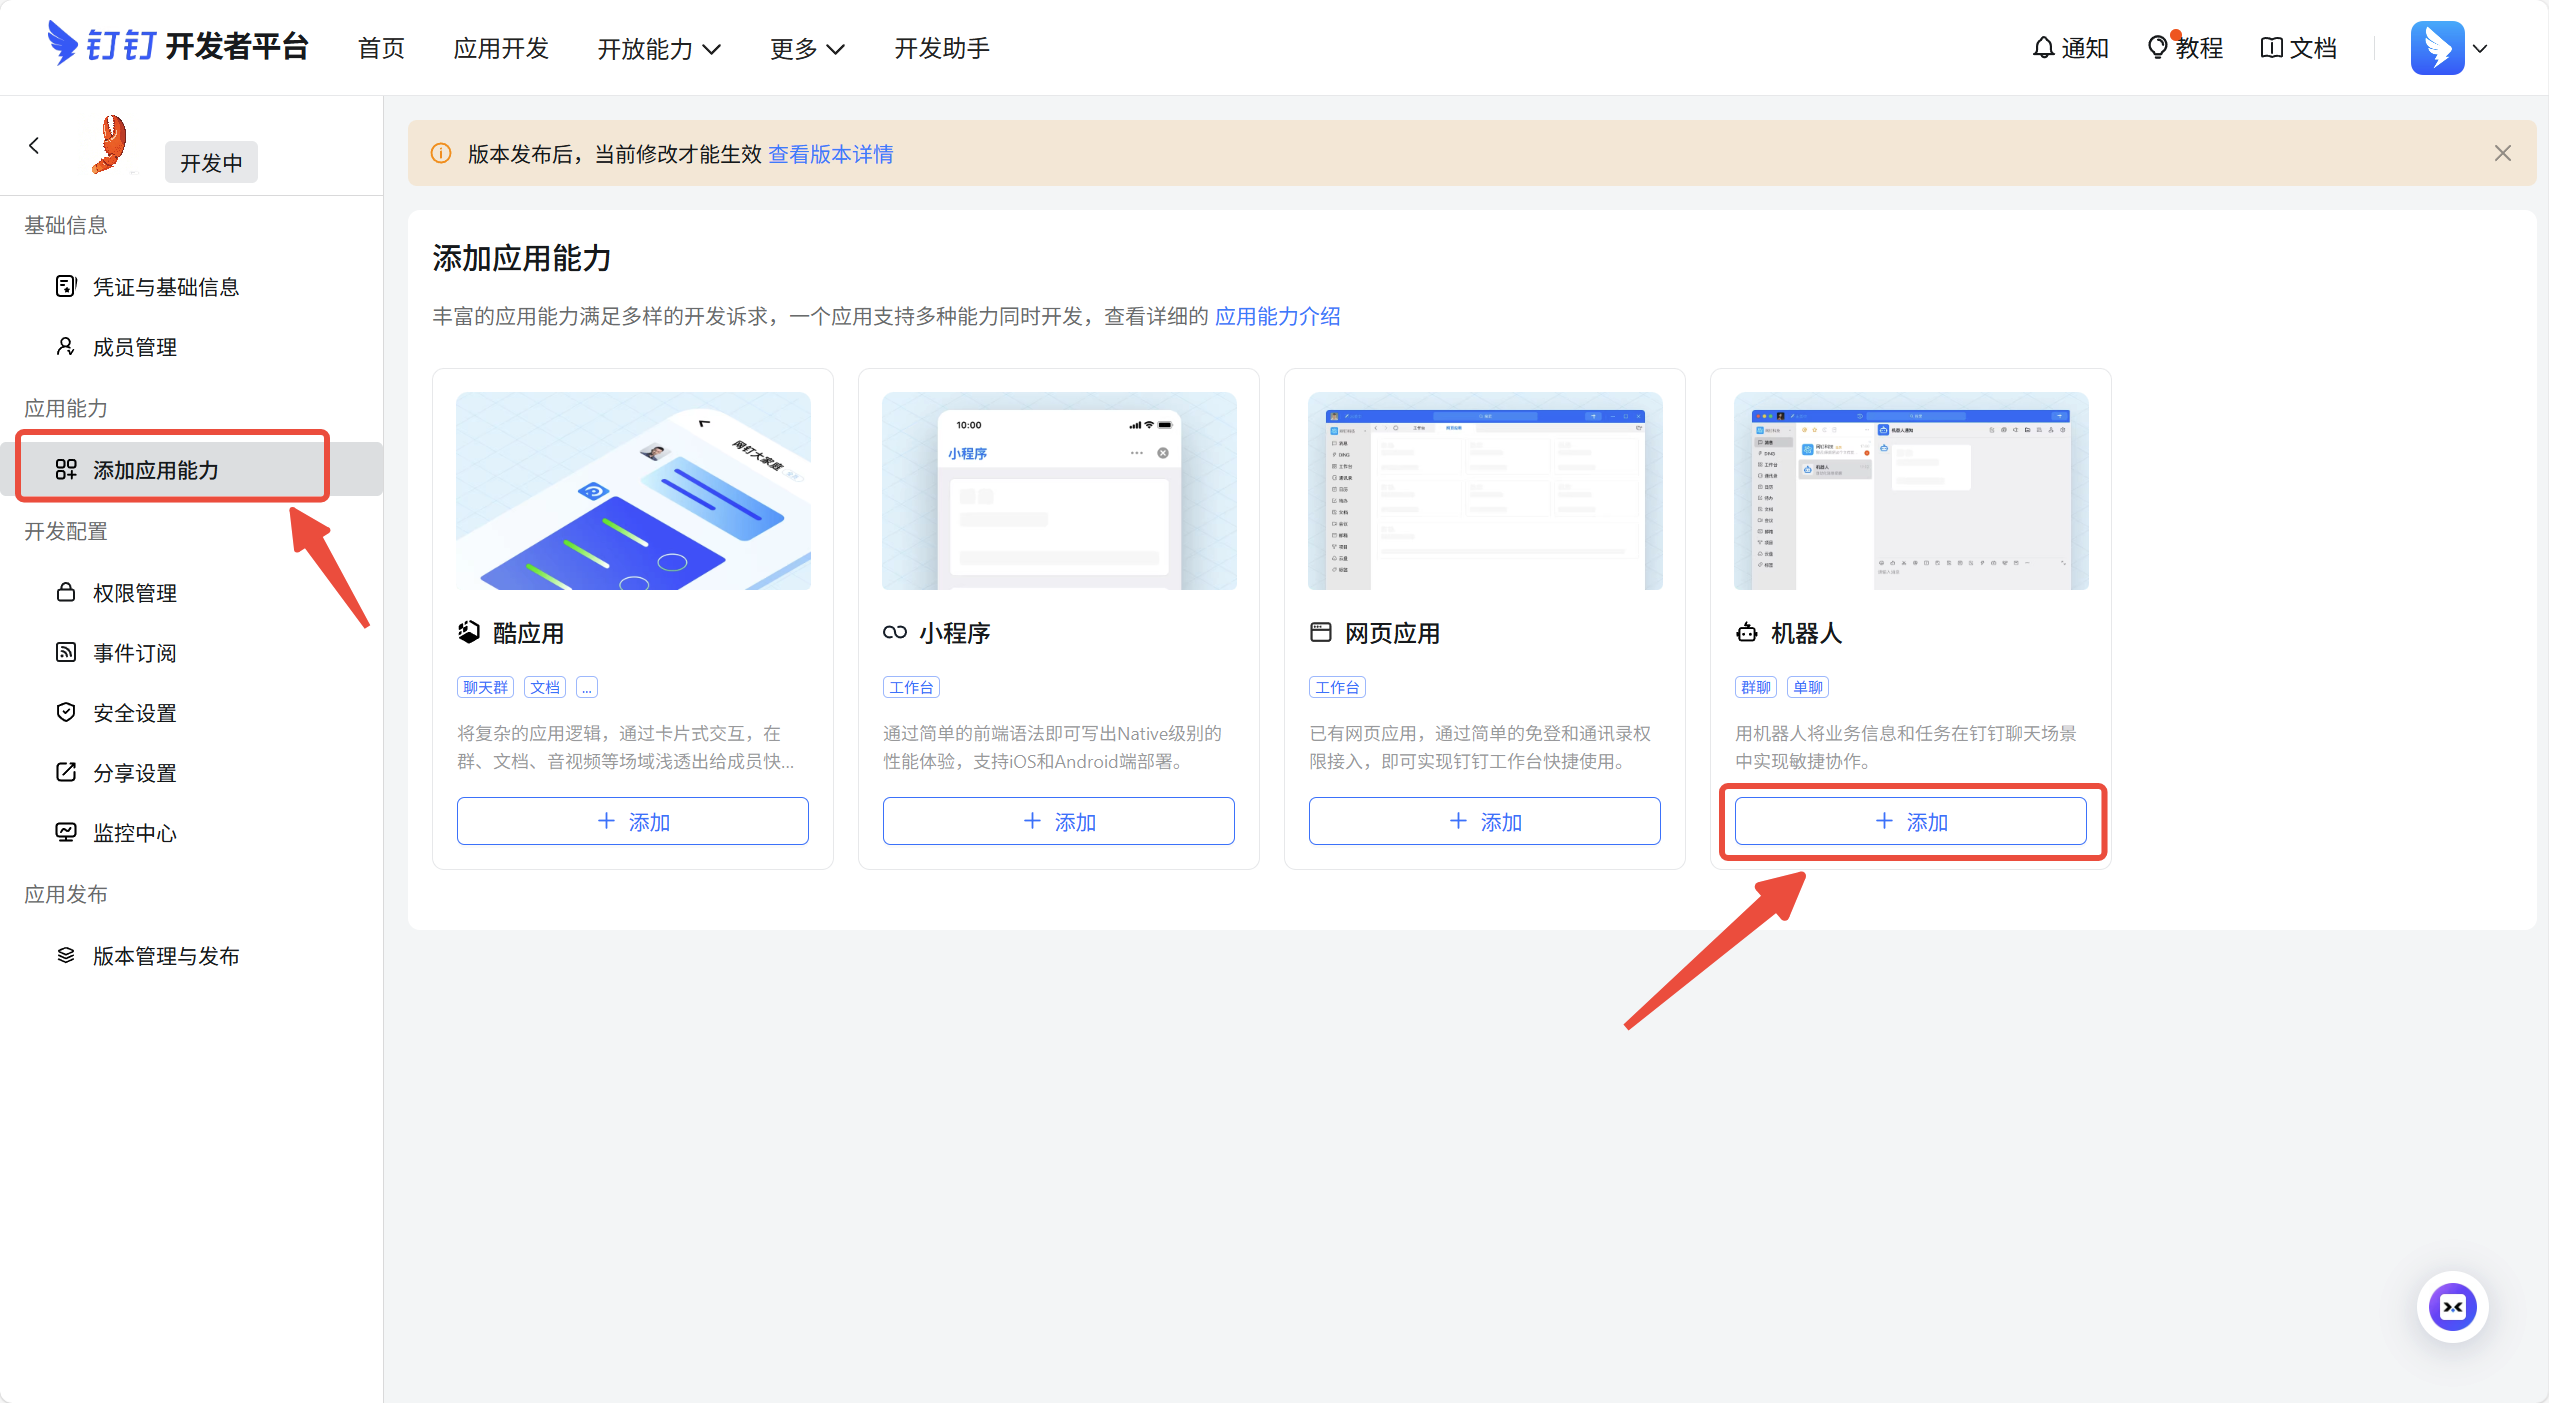This screenshot has height=1403, width=2549.
Task: Click the 小程序 preview thumbnail
Action: [1058, 490]
